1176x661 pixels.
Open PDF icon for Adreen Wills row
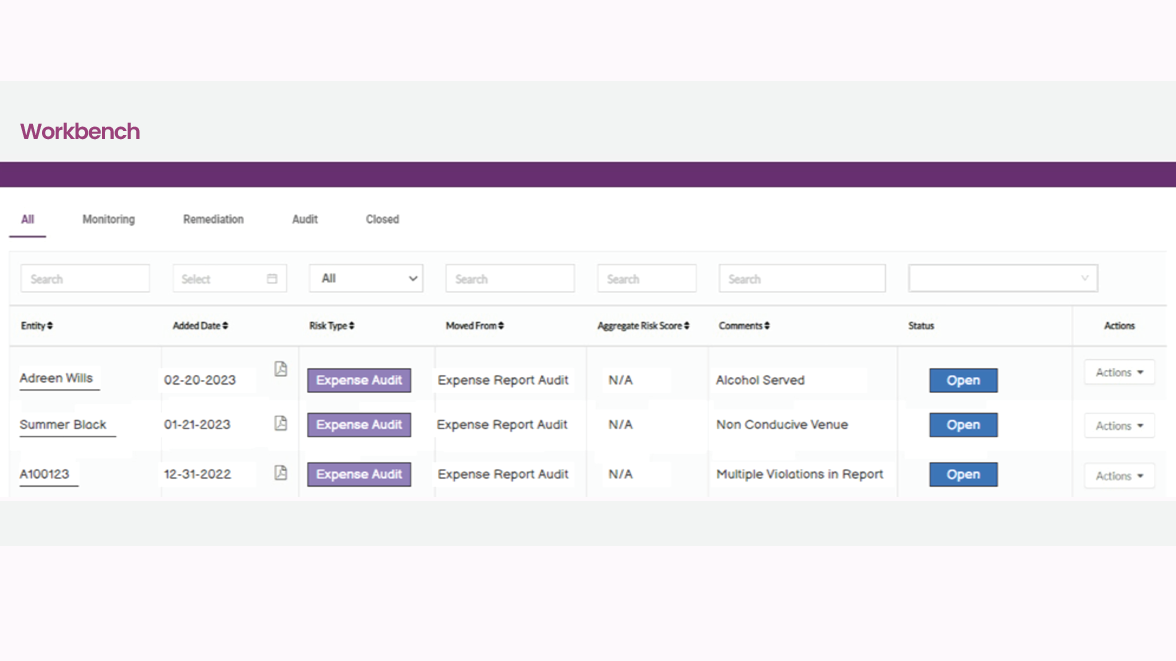click(x=281, y=369)
